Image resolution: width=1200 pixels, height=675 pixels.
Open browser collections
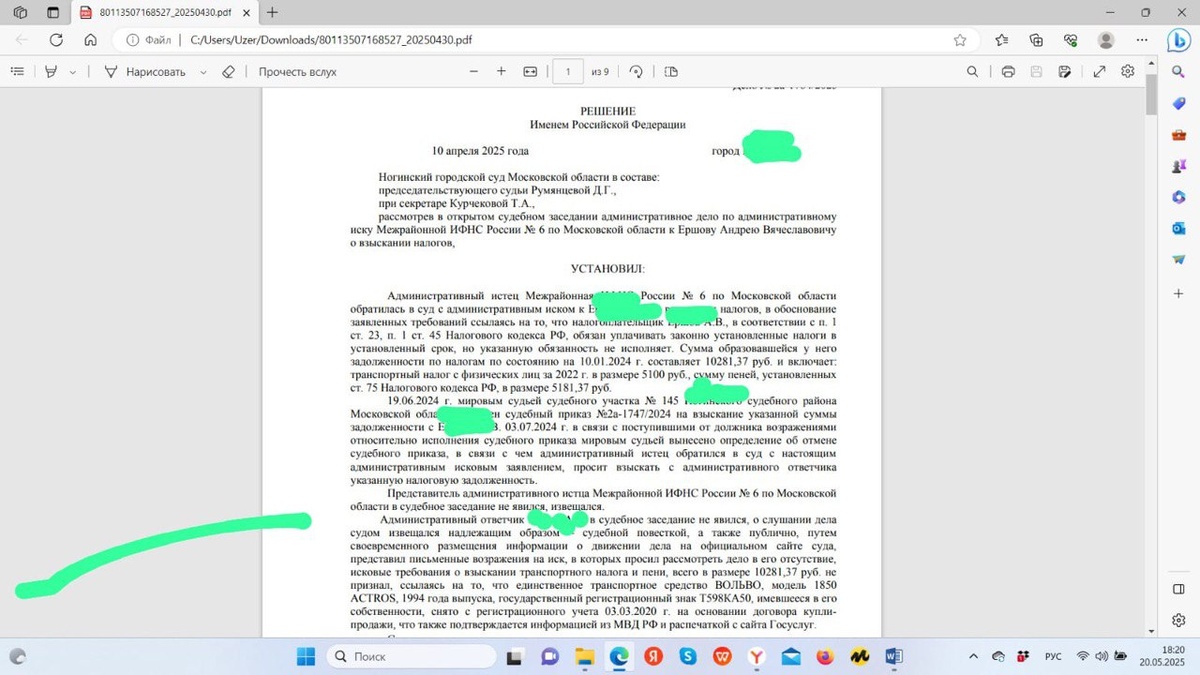tap(1036, 40)
